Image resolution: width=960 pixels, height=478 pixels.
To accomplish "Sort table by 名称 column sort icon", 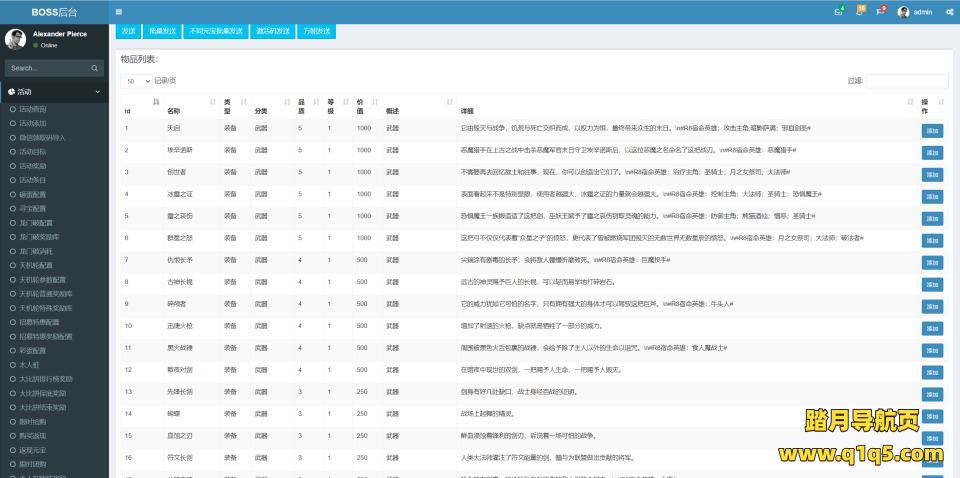I will tap(212, 102).
